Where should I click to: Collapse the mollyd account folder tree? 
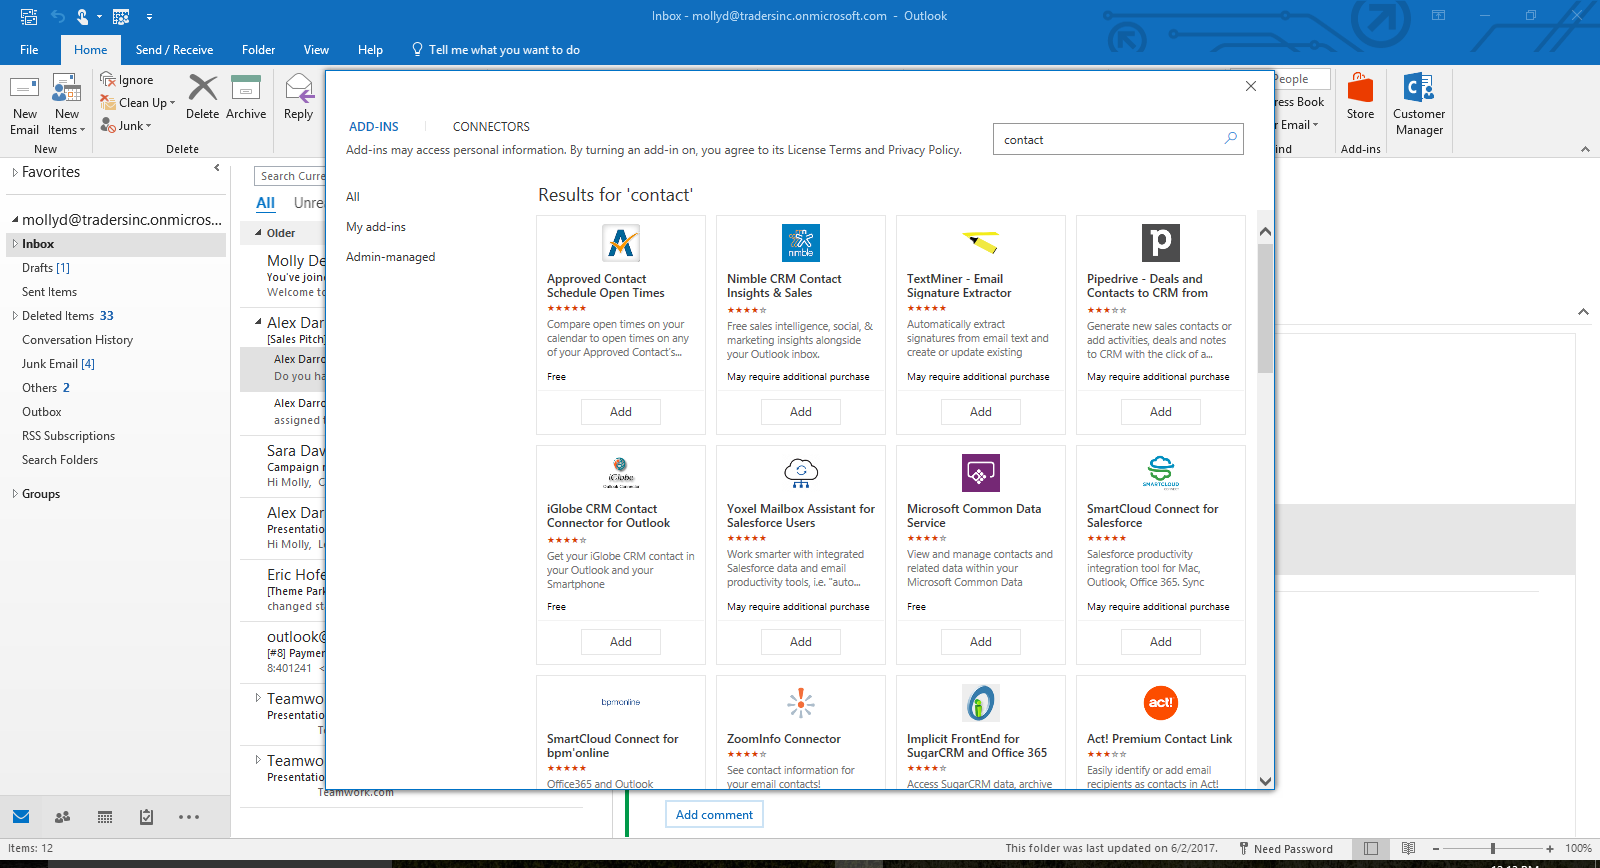15,220
